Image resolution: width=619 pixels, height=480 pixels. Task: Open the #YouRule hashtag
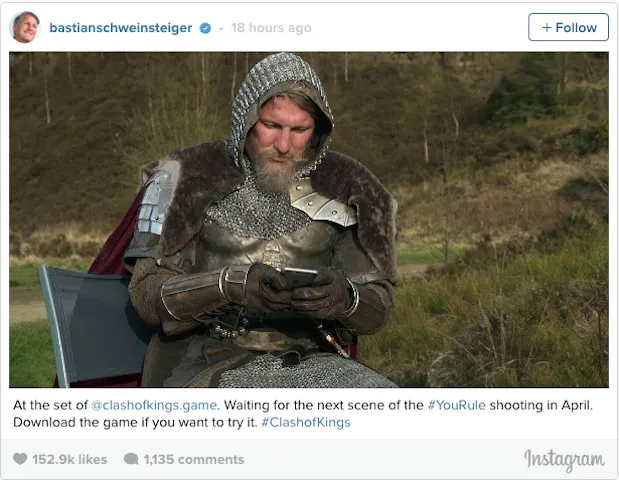pos(457,405)
